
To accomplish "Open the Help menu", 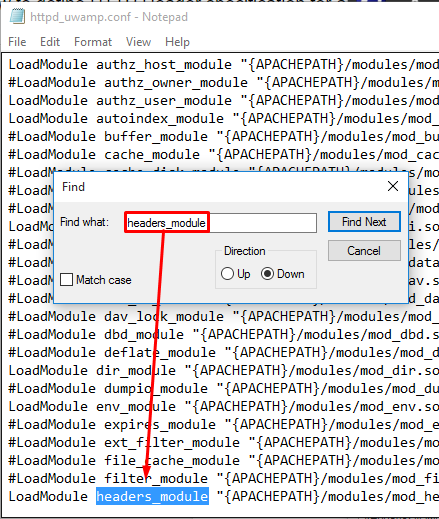I will tap(177, 42).
